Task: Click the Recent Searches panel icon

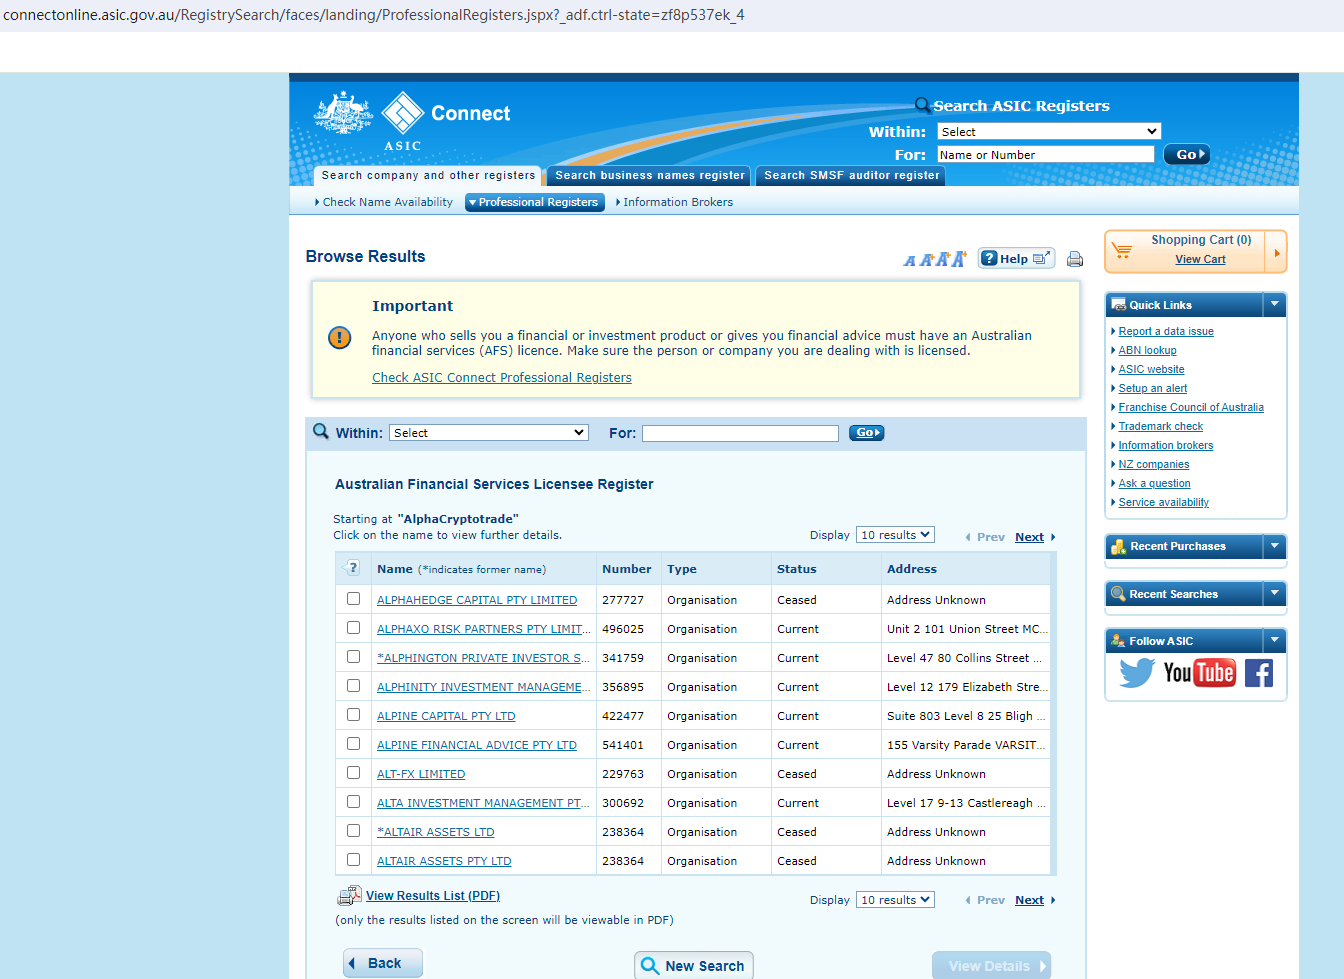Action: 1119,594
